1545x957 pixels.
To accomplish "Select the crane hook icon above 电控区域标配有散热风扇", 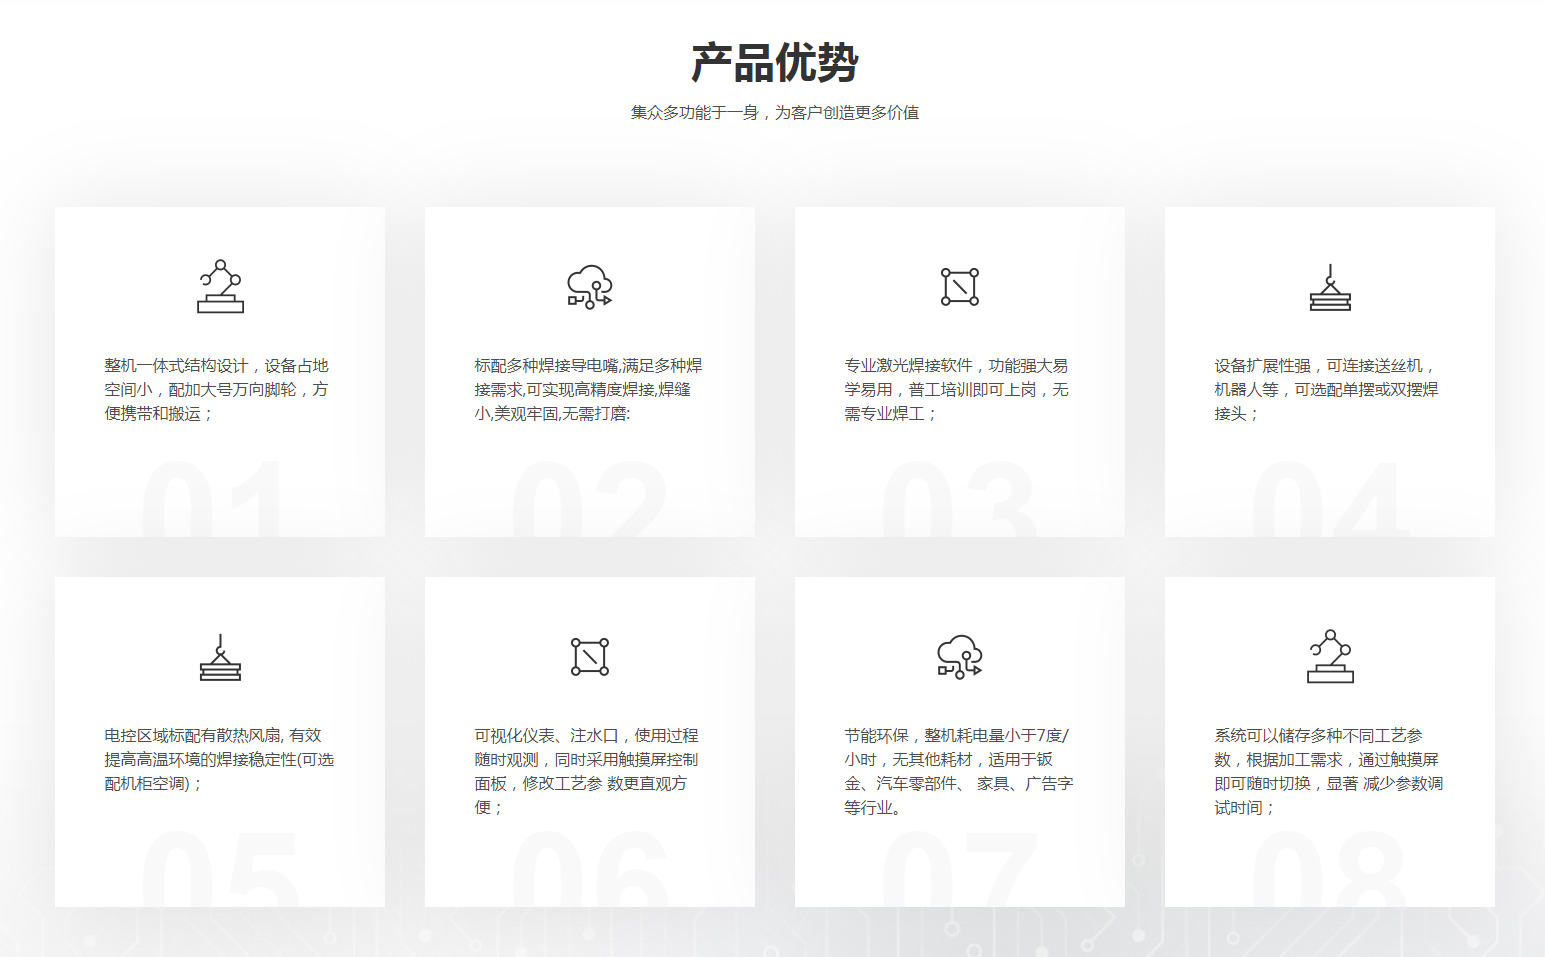I will click(x=220, y=657).
